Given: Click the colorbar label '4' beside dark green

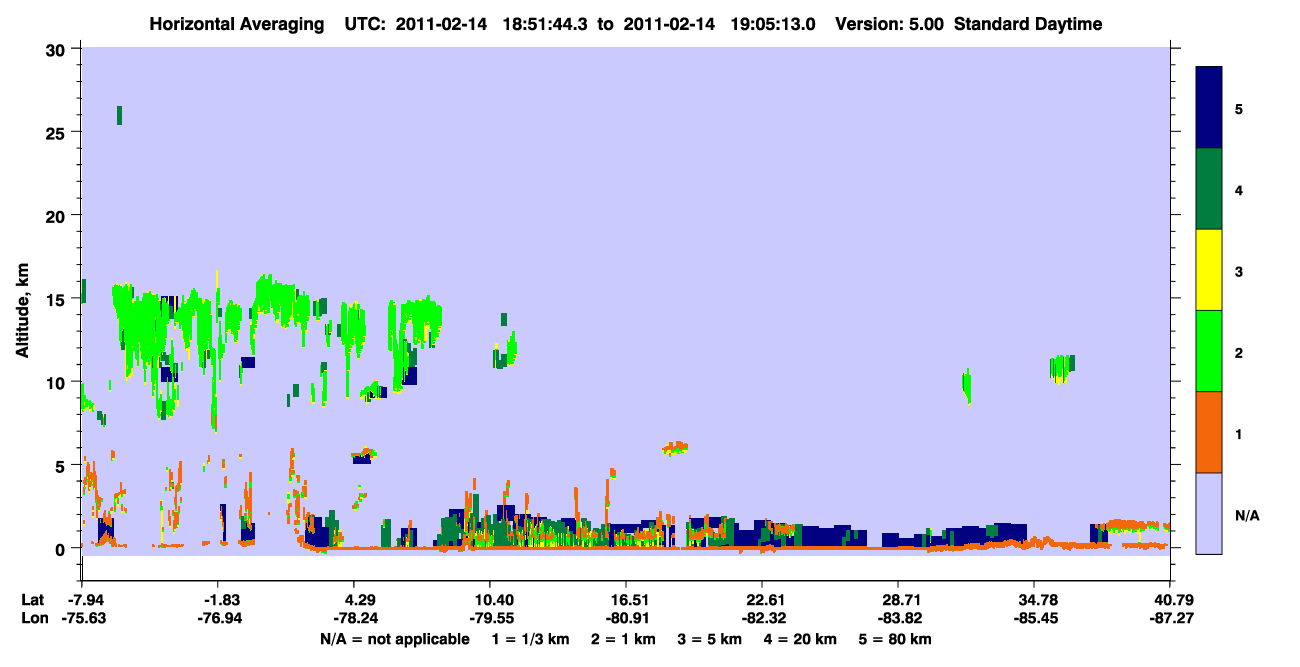Looking at the screenshot, I should (1239, 189).
